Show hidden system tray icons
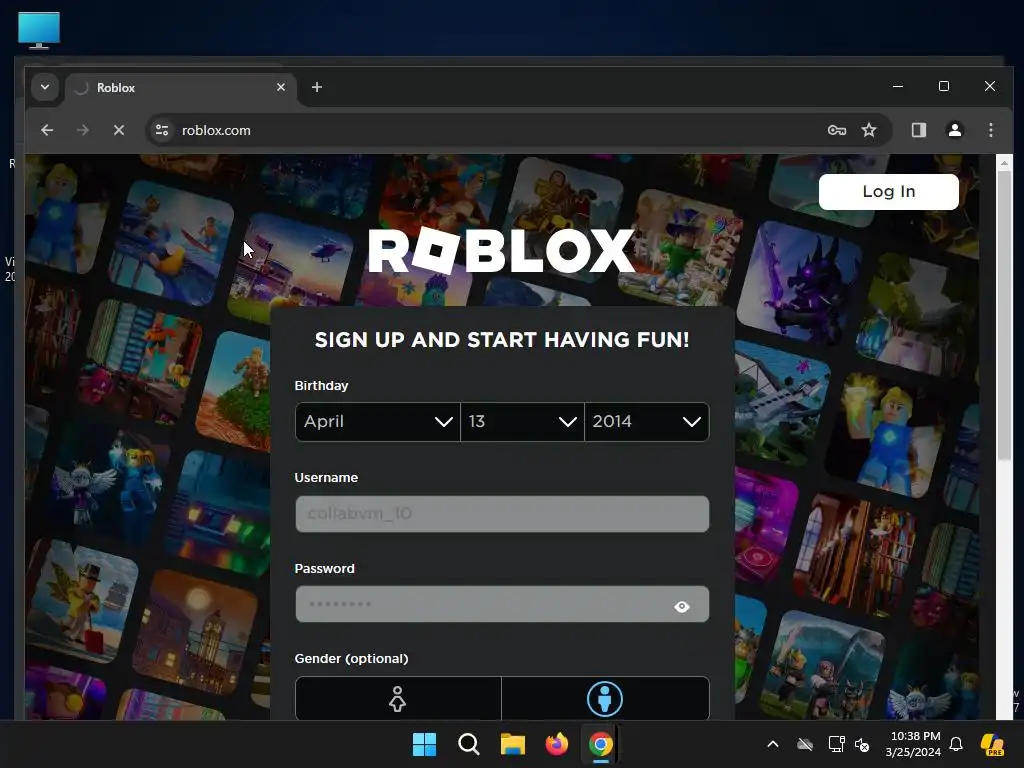 coord(773,744)
